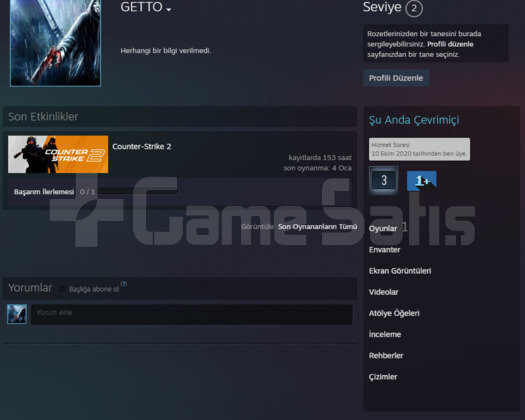Open the Videolar section

click(383, 292)
